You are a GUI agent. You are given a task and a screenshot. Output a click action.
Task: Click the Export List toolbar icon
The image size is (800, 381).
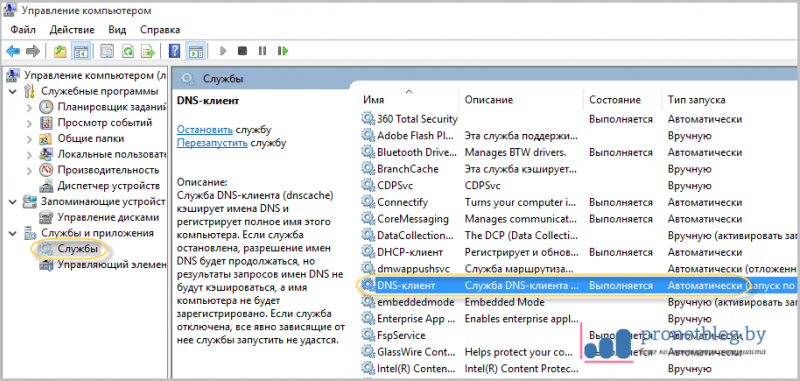coord(148,51)
